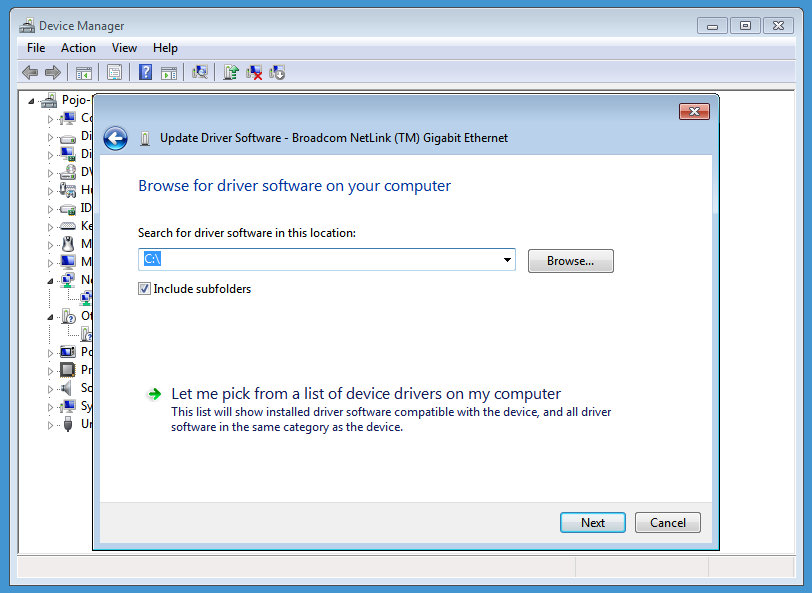The height and width of the screenshot is (593, 812).
Task: Click the Forward arrow in Device Manager toolbar
Action: tap(53, 73)
